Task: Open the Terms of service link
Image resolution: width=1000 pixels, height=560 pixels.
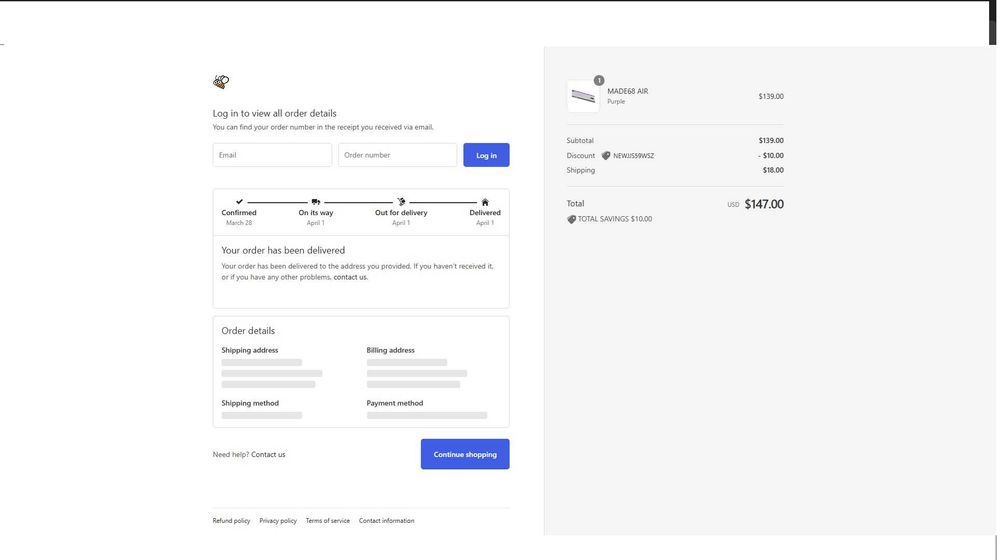Action: (328, 521)
